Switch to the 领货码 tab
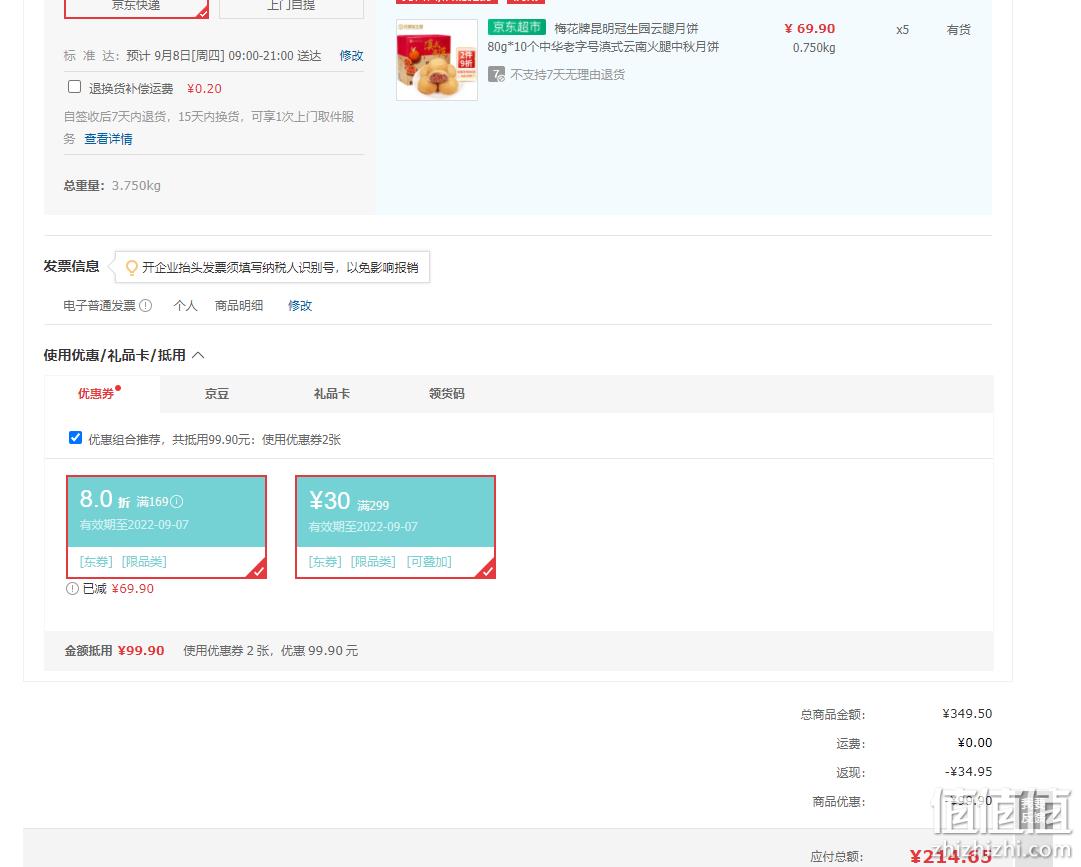 [x=447, y=394]
